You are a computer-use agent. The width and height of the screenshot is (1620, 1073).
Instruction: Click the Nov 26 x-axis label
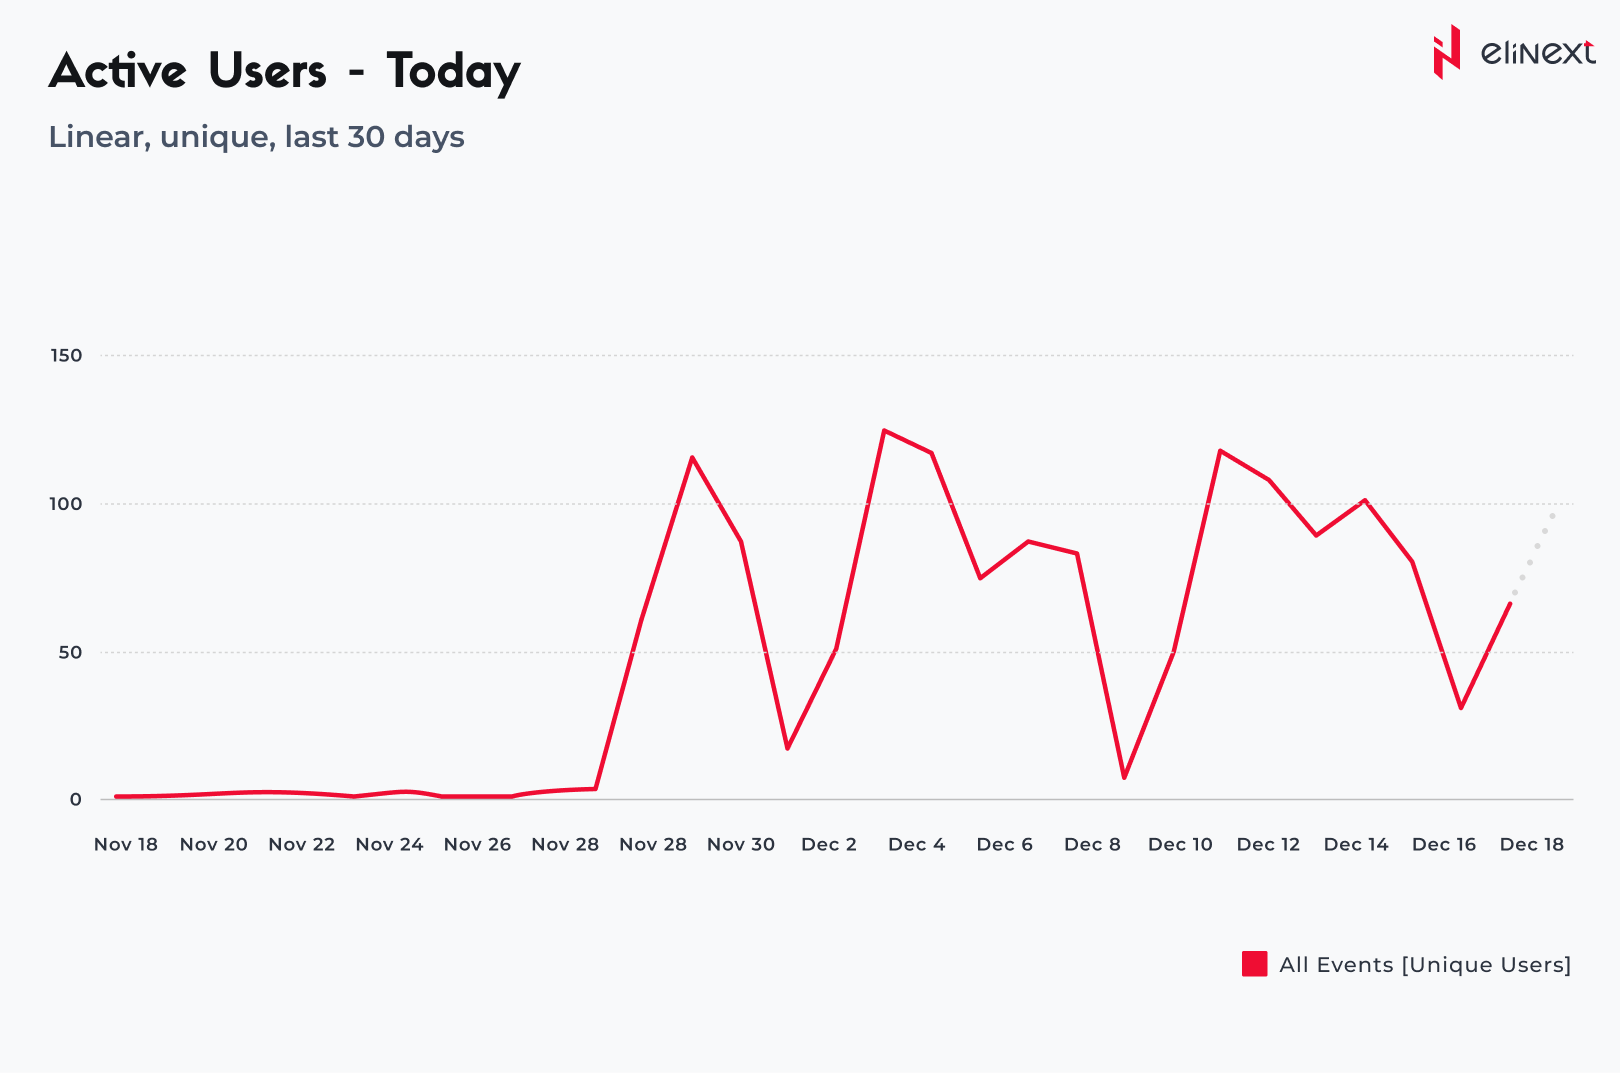(477, 845)
